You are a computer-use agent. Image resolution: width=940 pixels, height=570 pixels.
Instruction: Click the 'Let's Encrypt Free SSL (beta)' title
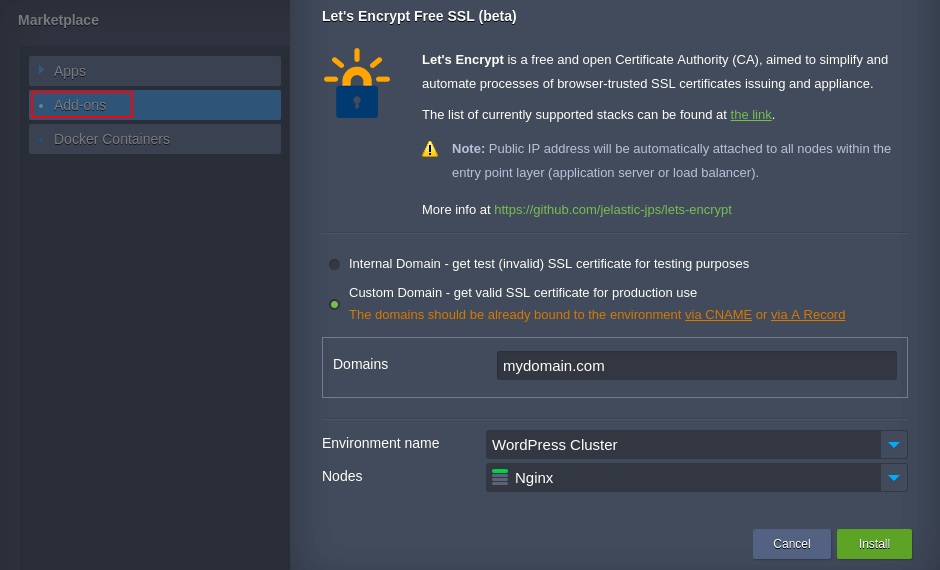419,16
